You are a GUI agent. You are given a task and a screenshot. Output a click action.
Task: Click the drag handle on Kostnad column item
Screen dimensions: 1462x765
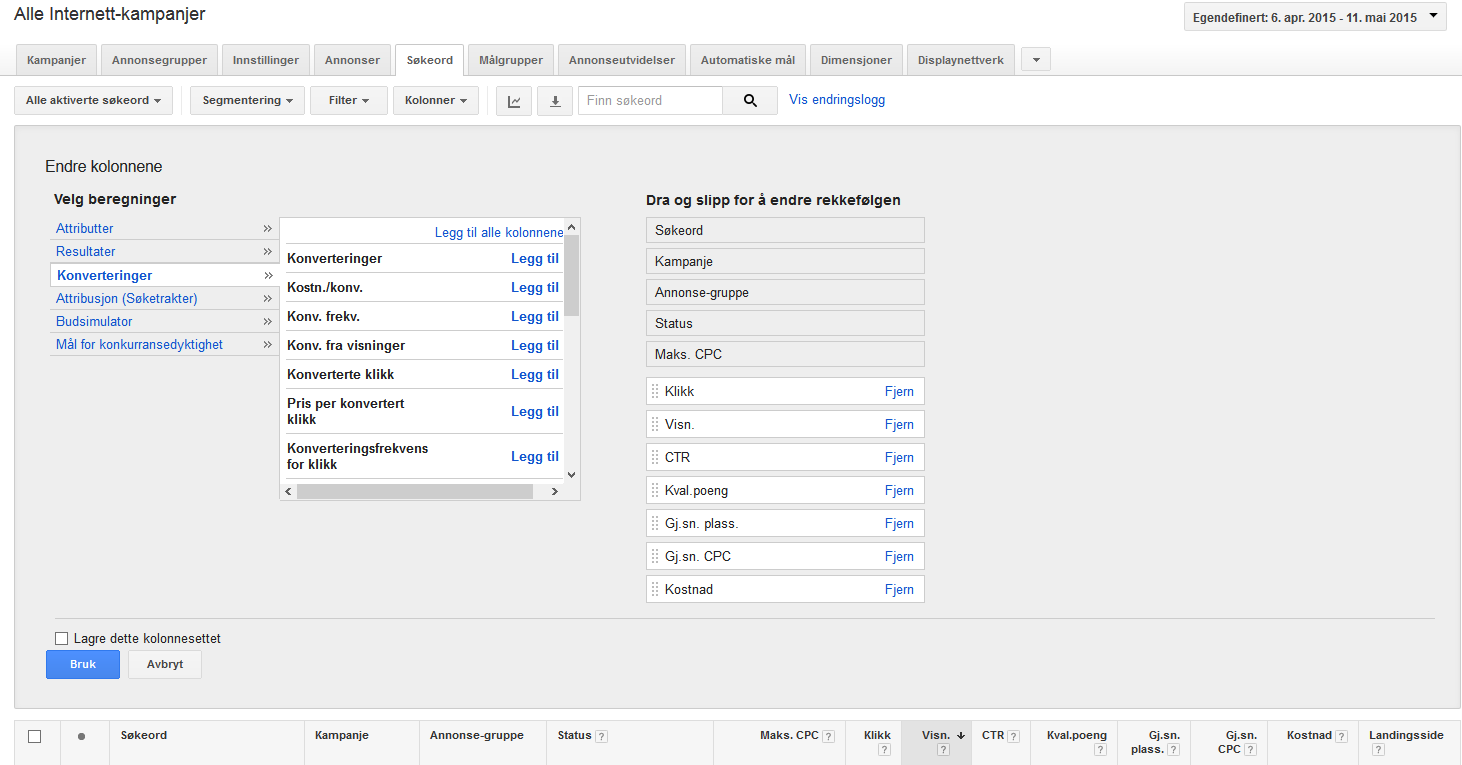click(656, 589)
